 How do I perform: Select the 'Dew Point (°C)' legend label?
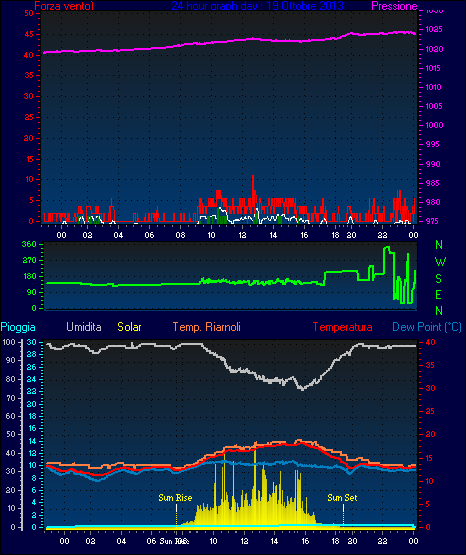pos(427,327)
